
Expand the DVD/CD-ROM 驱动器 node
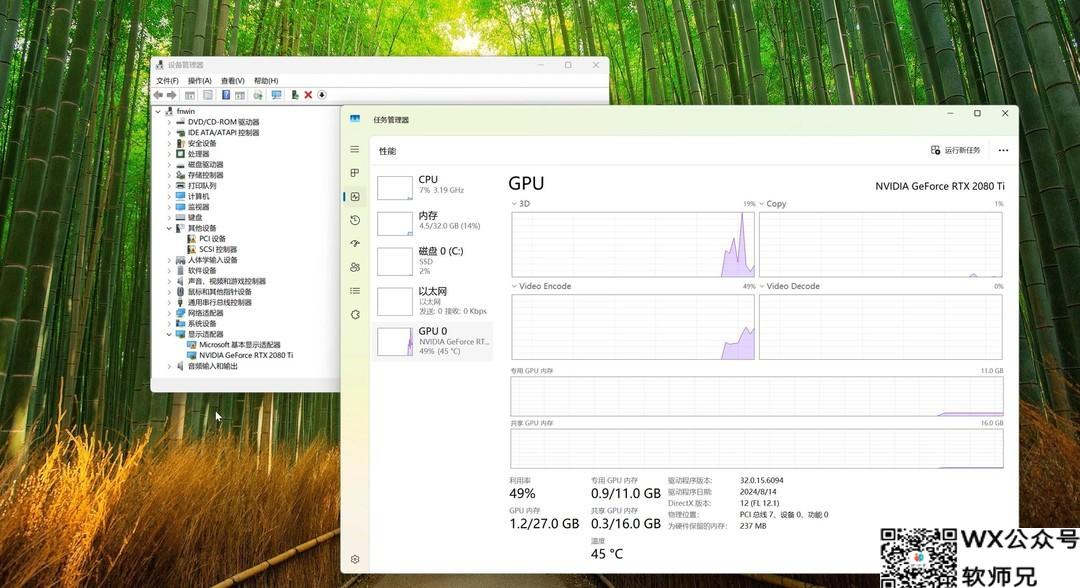point(169,122)
